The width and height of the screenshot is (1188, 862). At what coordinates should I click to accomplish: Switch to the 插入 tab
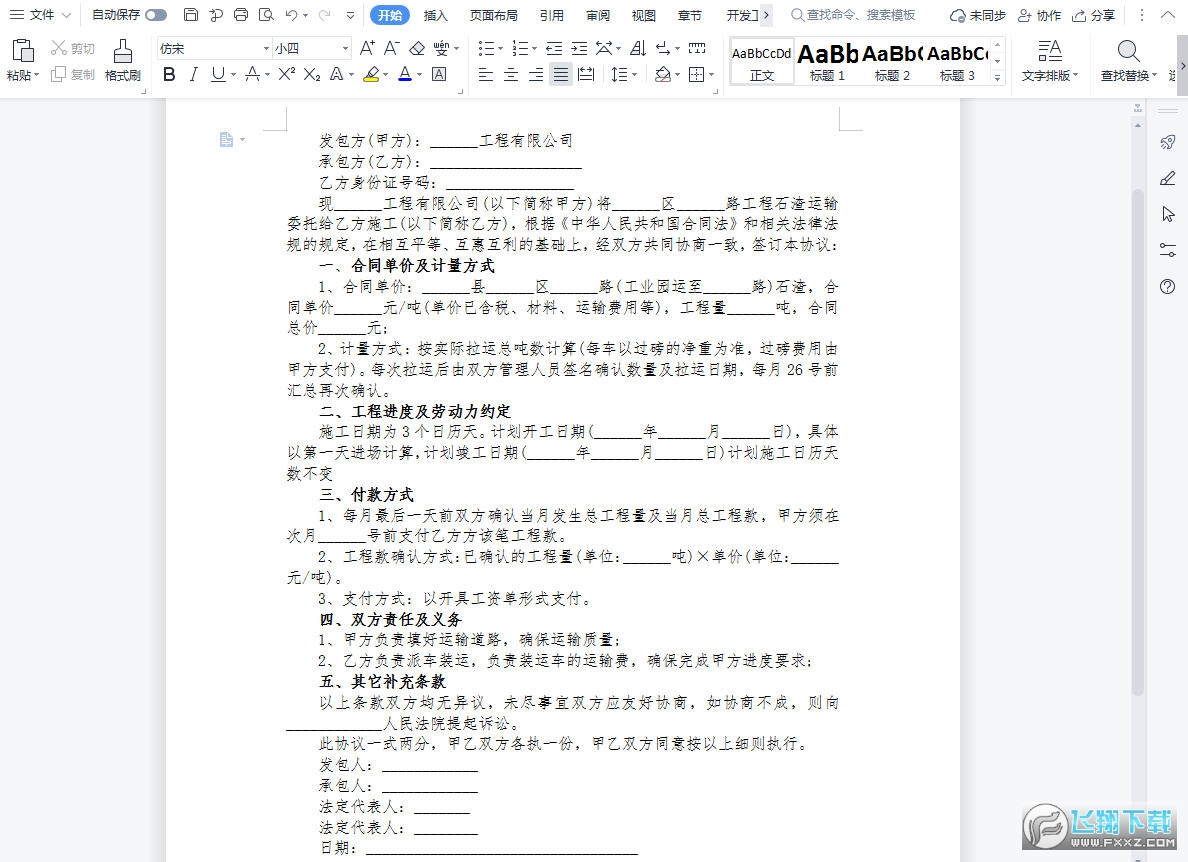tap(436, 15)
